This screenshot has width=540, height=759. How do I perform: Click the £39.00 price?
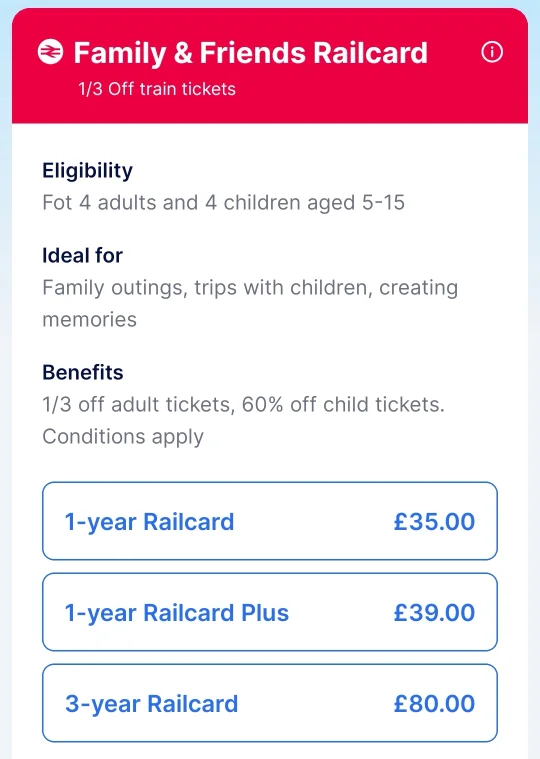(434, 612)
